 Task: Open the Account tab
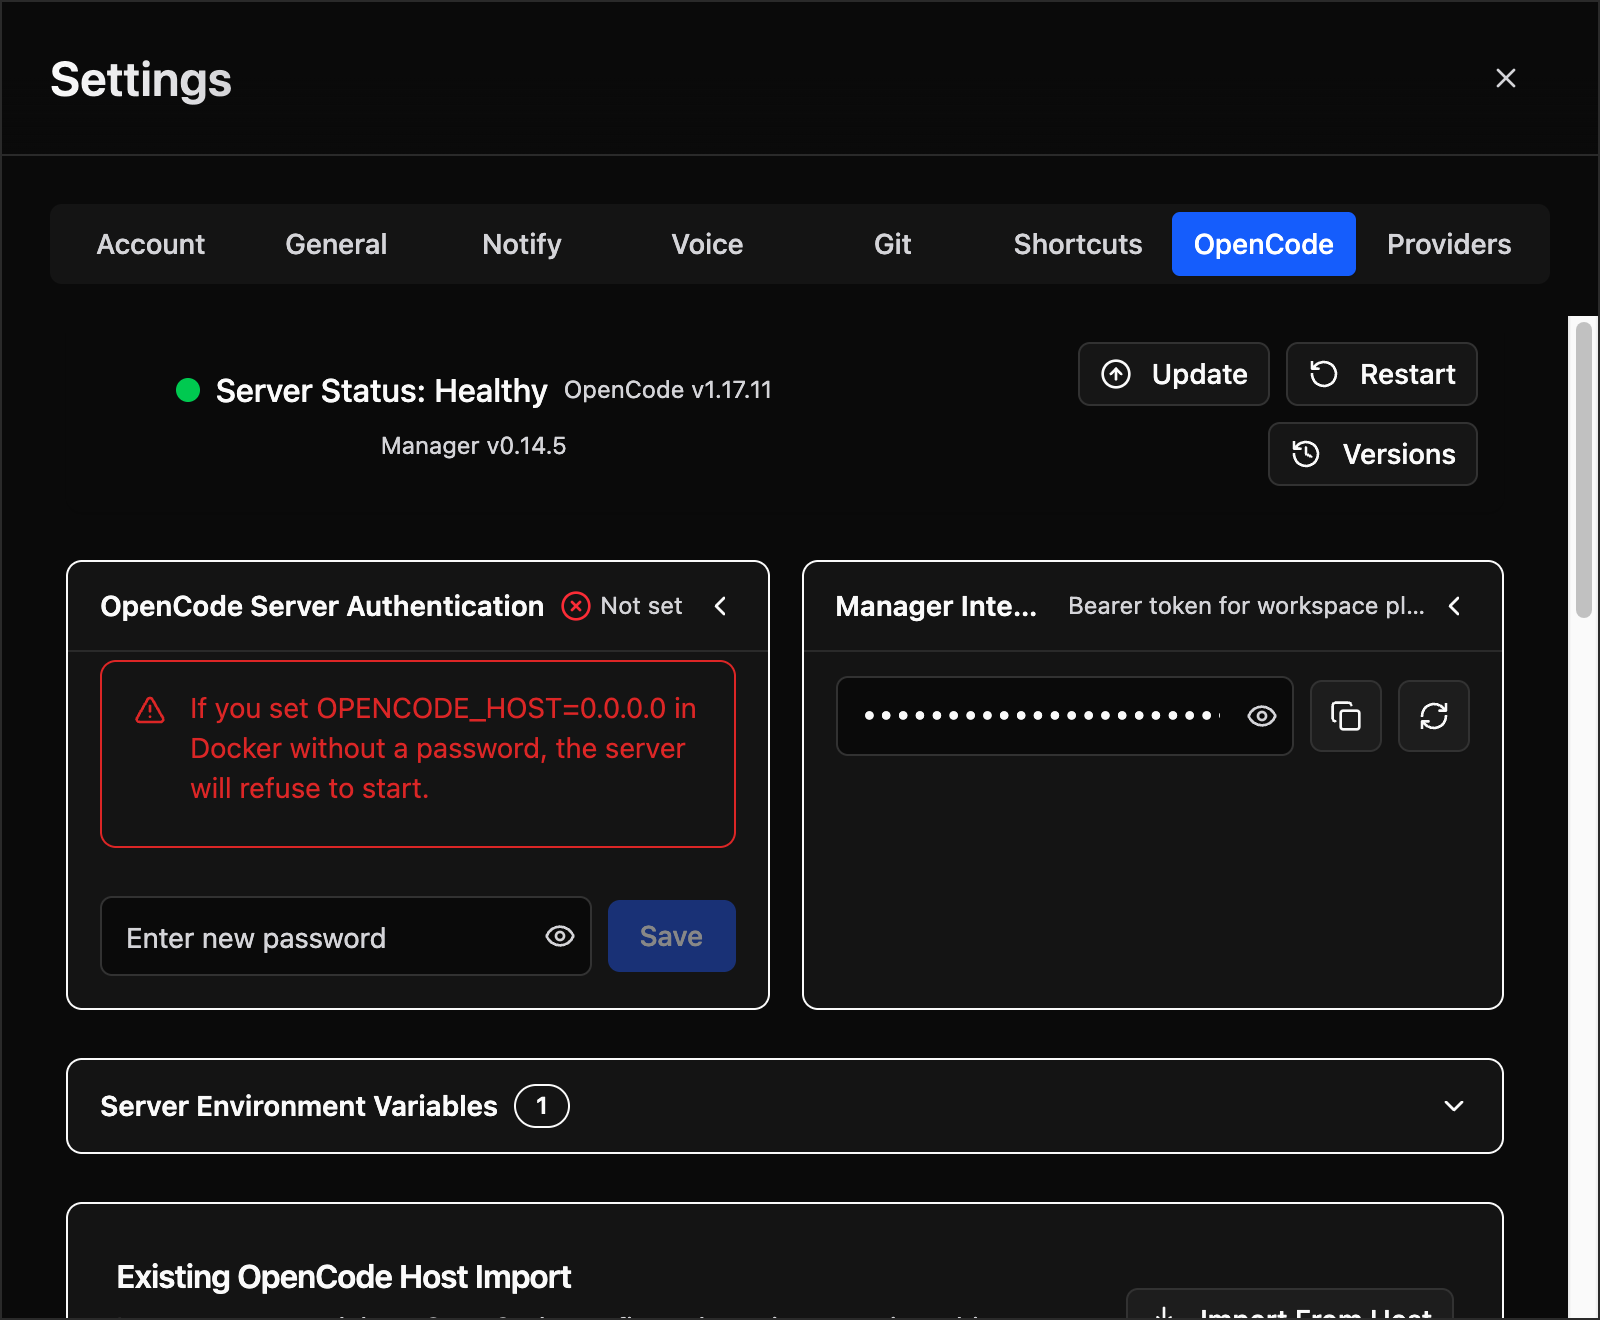click(x=151, y=244)
